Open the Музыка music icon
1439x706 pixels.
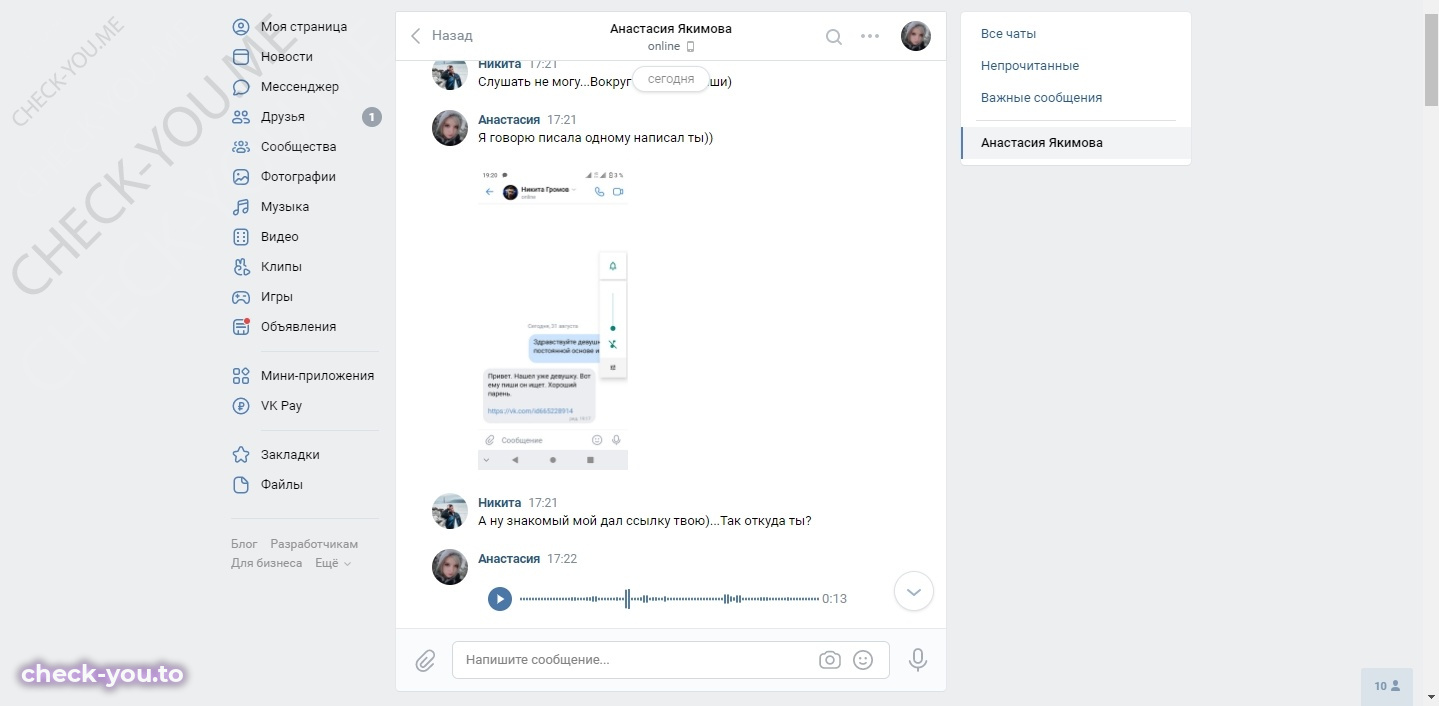(x=241, y=207)
